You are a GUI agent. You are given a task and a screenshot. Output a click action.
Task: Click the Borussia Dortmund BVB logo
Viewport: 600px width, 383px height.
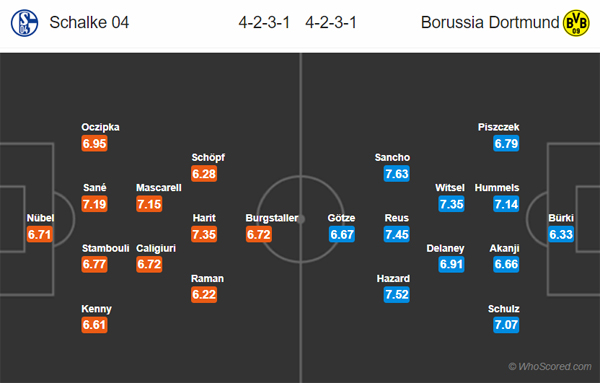click(x=576, y=23)
